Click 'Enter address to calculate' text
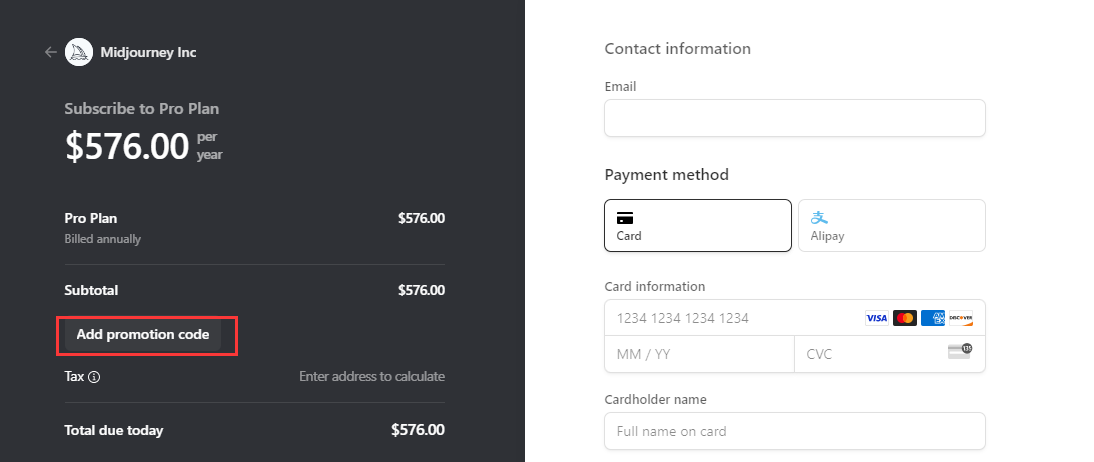 372,376
